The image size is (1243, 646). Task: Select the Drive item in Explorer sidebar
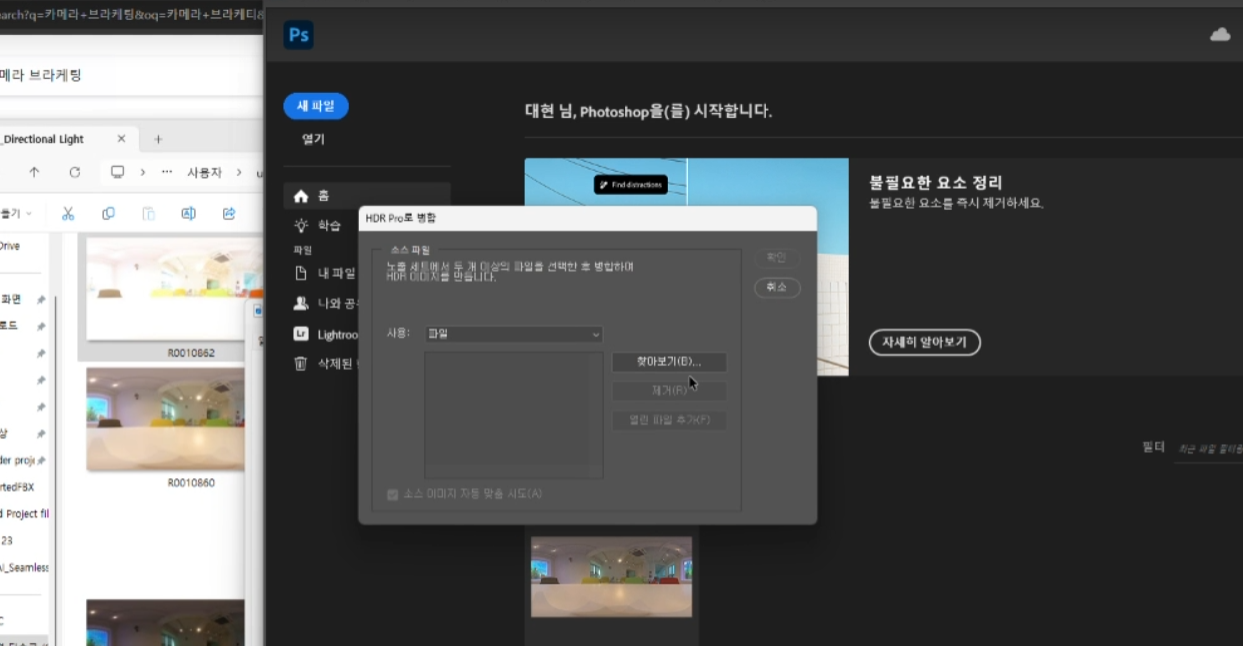click(10, 246)
